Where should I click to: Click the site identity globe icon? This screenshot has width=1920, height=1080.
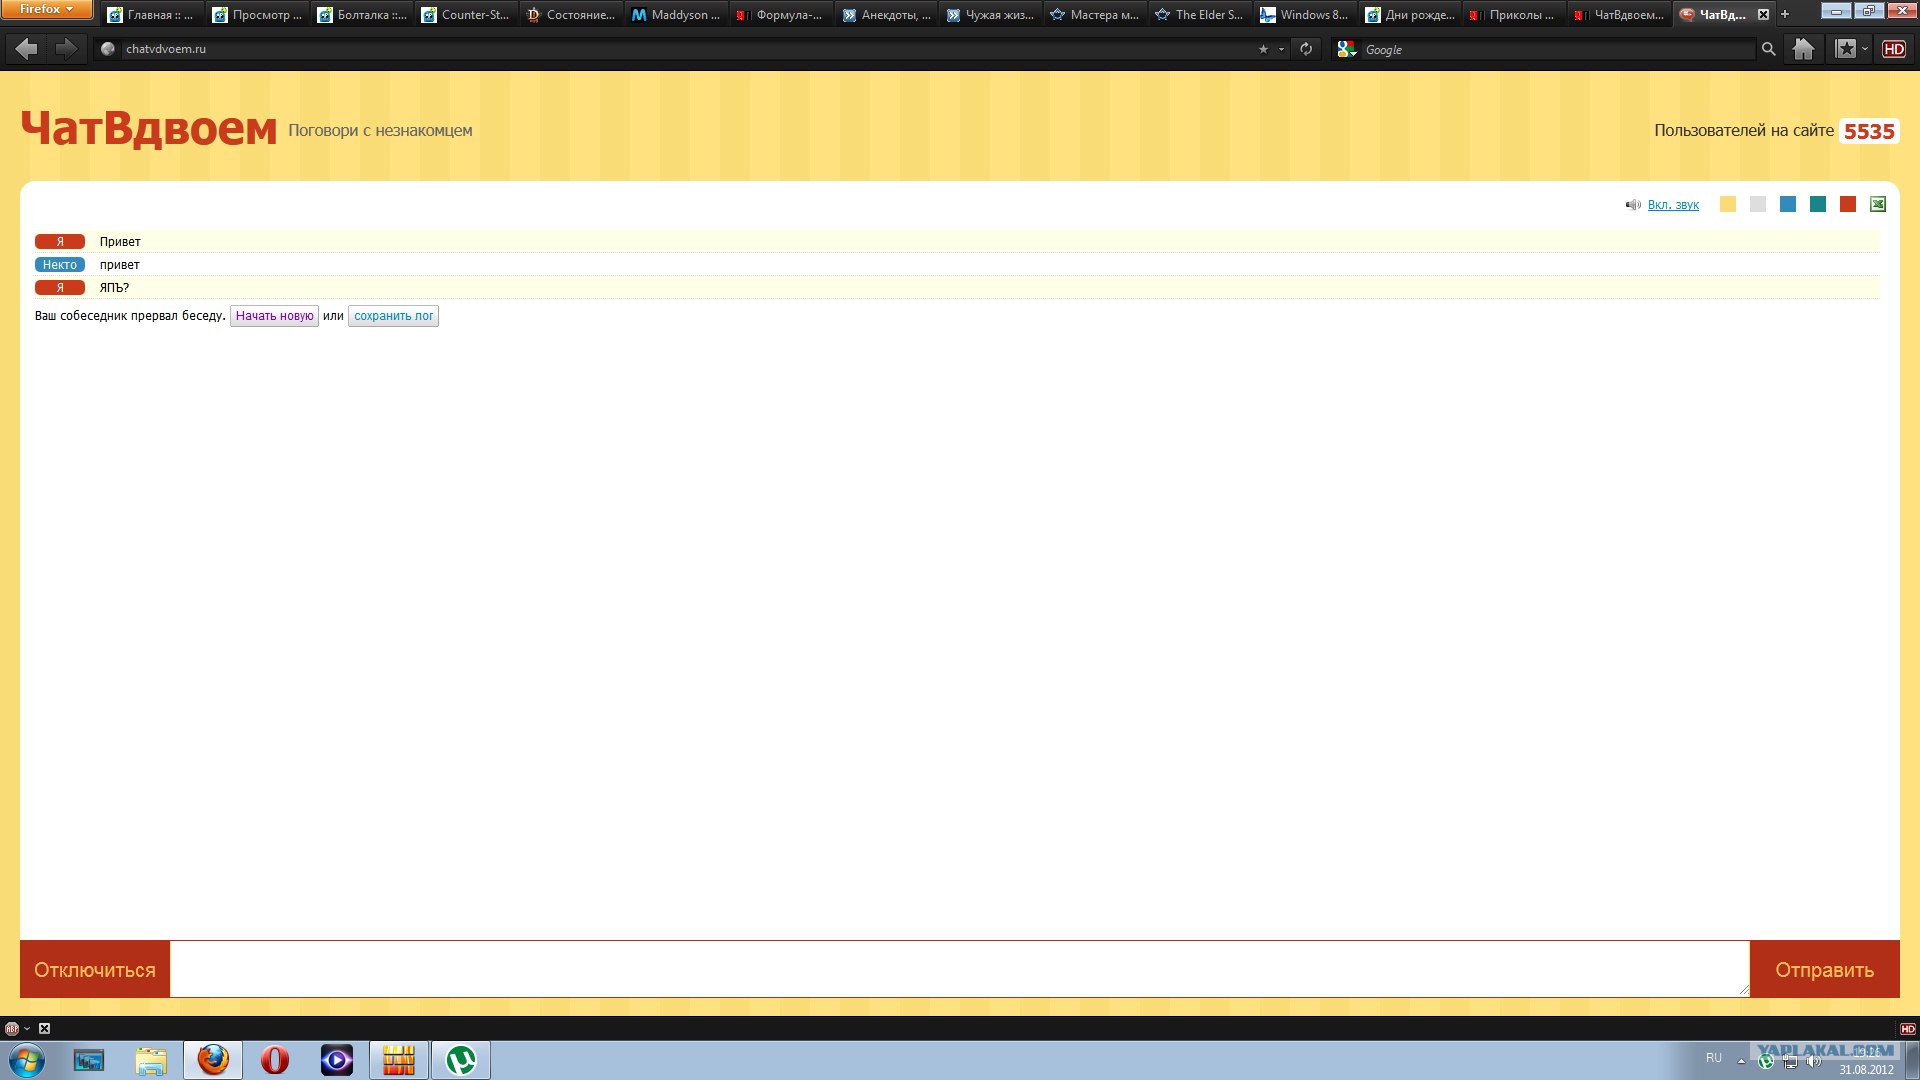pyautogui.click(x=108, y=49)
